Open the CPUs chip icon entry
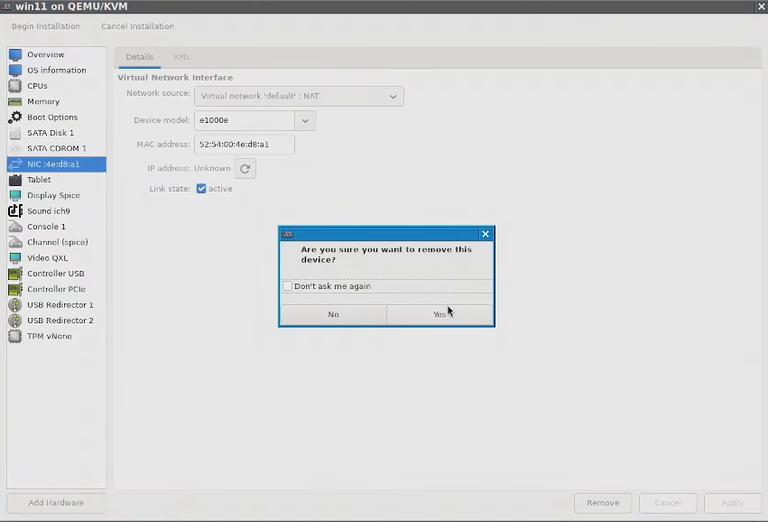Image resolution: width=768 pixels, height=522 pixels. (x=15, y=86)
